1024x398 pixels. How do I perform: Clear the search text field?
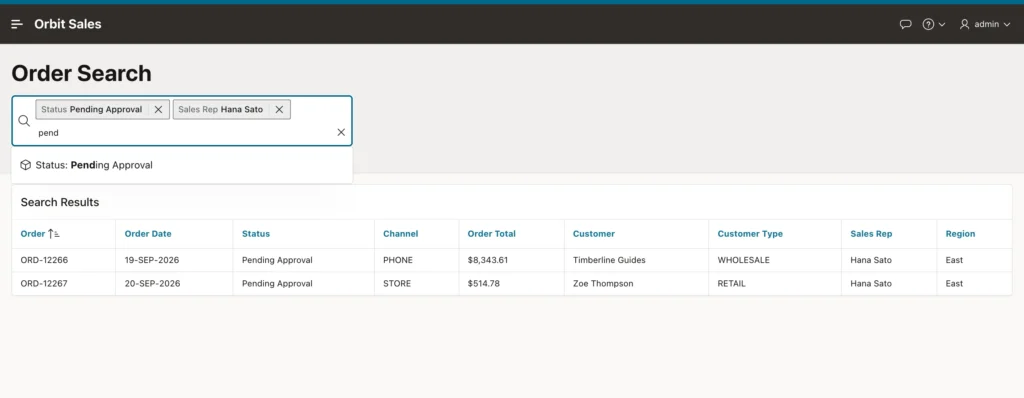point(341,132)
